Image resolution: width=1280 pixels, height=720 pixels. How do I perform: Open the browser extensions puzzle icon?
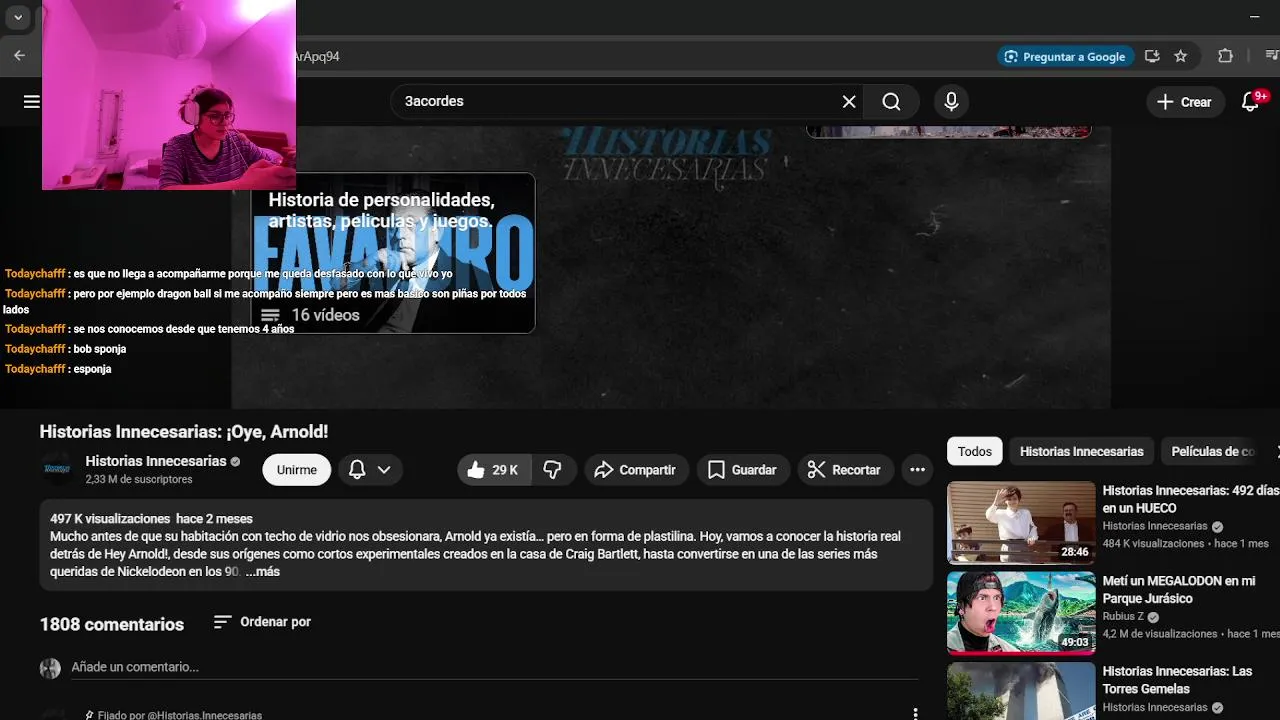[1225, 57]
